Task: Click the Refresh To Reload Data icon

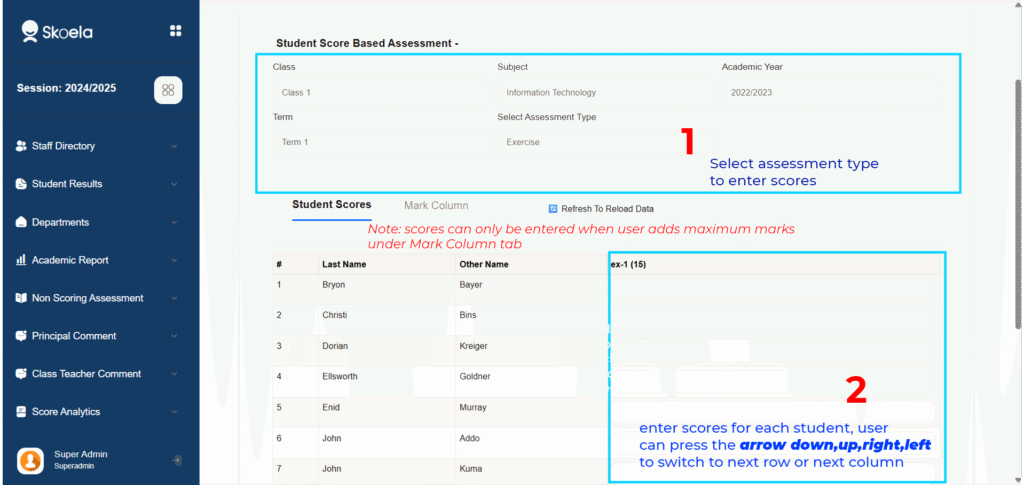Action: [553, 209]
